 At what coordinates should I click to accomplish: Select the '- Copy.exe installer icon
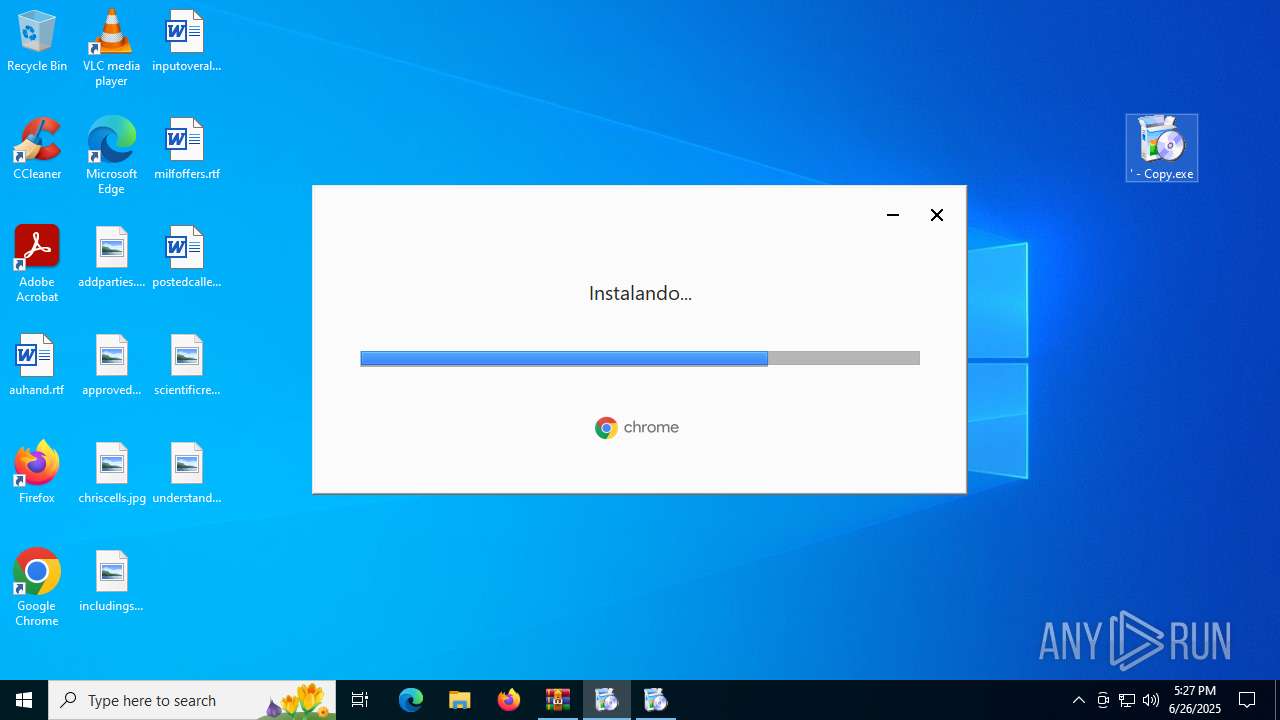pos(1162,147)
